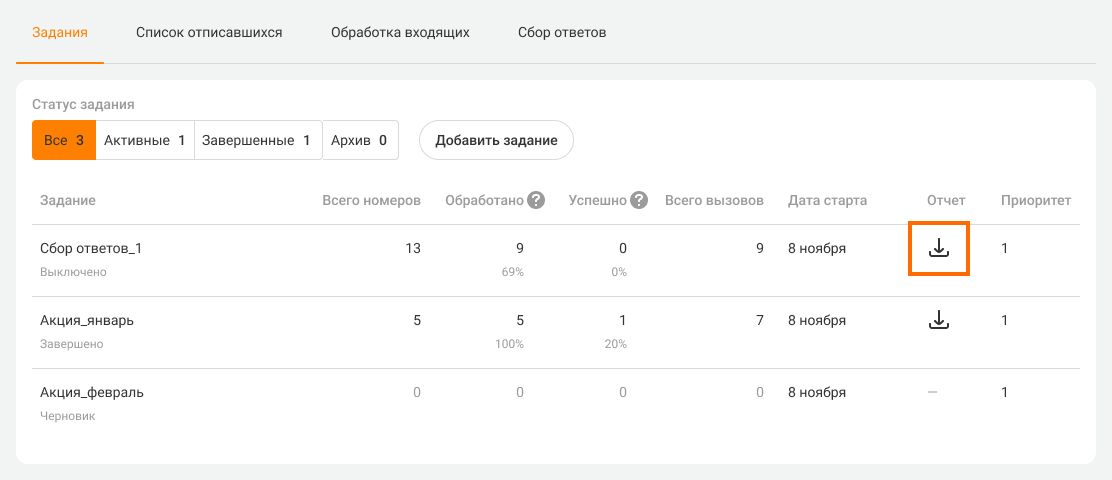This screenshot has width=1112, height=480.
Task: Filter tasks by Все status
Action: 63,140
